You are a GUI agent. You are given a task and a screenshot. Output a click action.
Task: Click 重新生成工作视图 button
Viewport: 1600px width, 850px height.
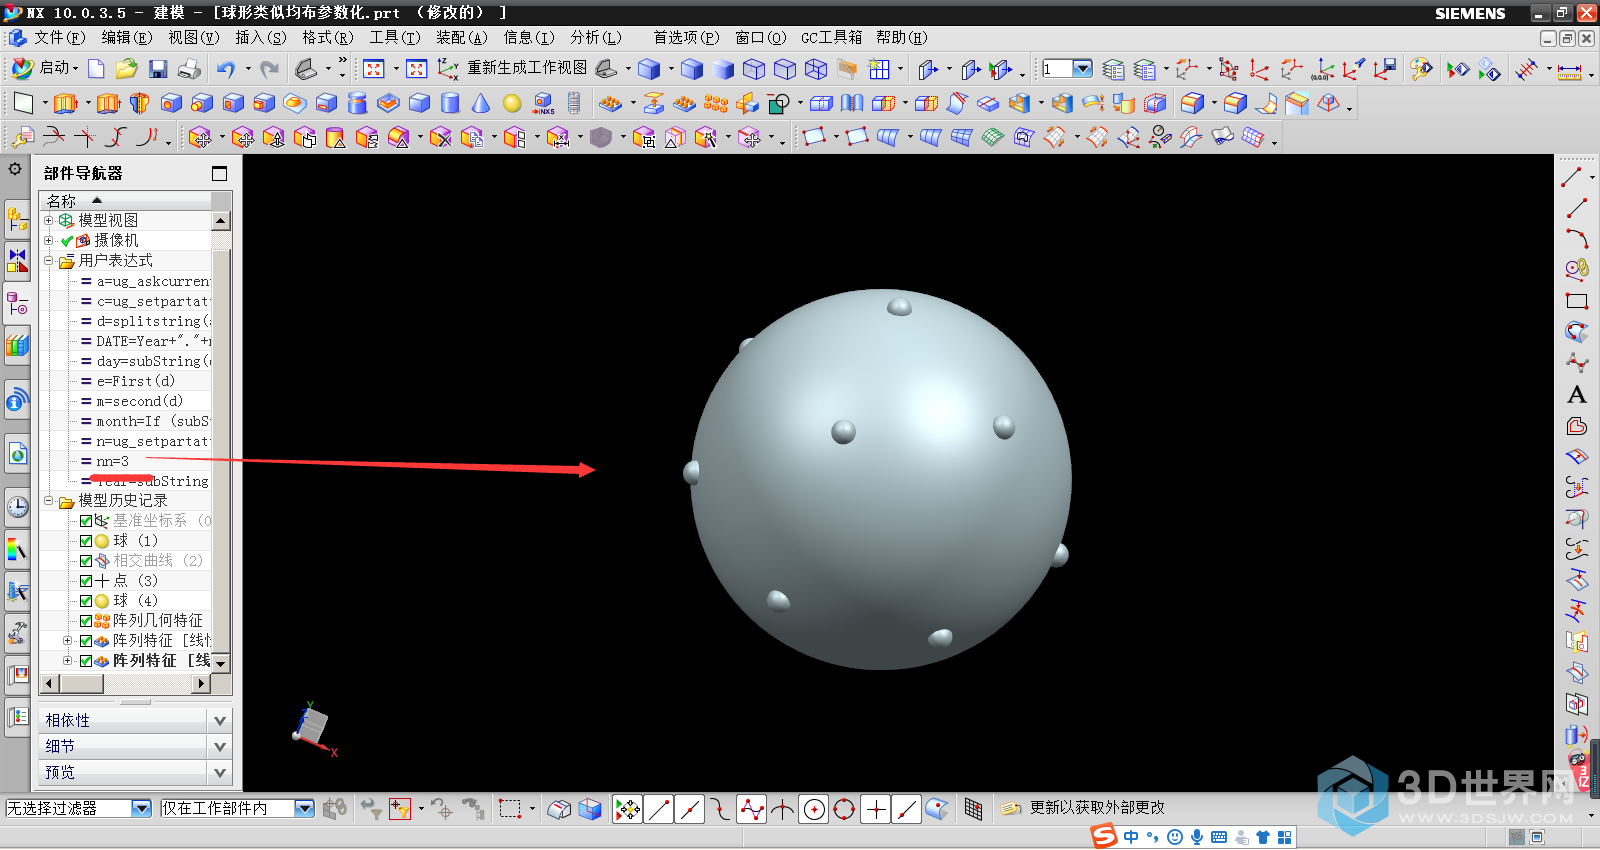[x=526, y=68]
